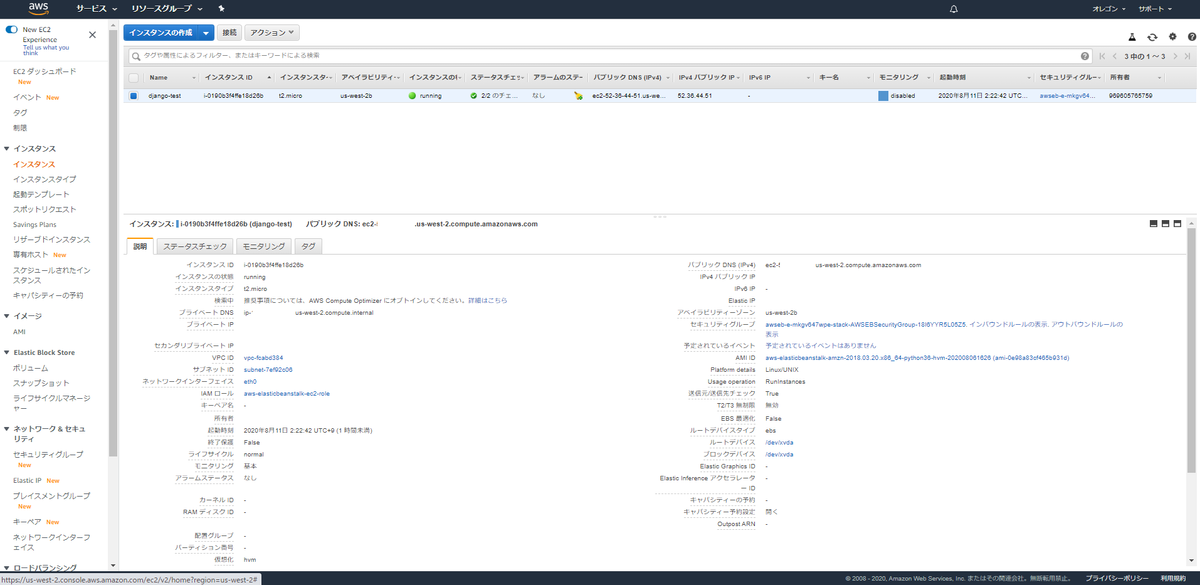The width and height of the screenshot is (1200, 585).
Task: Toggle New EC2 Experience switch
Action: coord(12,31)
